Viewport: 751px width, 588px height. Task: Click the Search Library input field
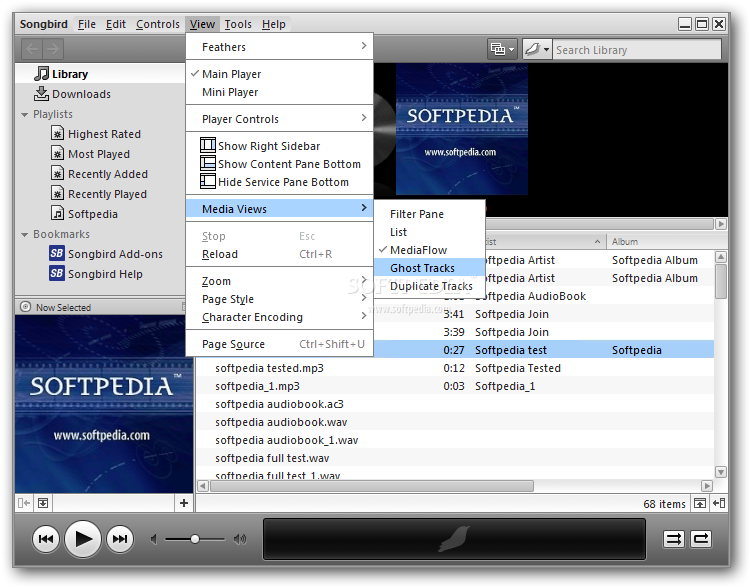tap(637, 49)
